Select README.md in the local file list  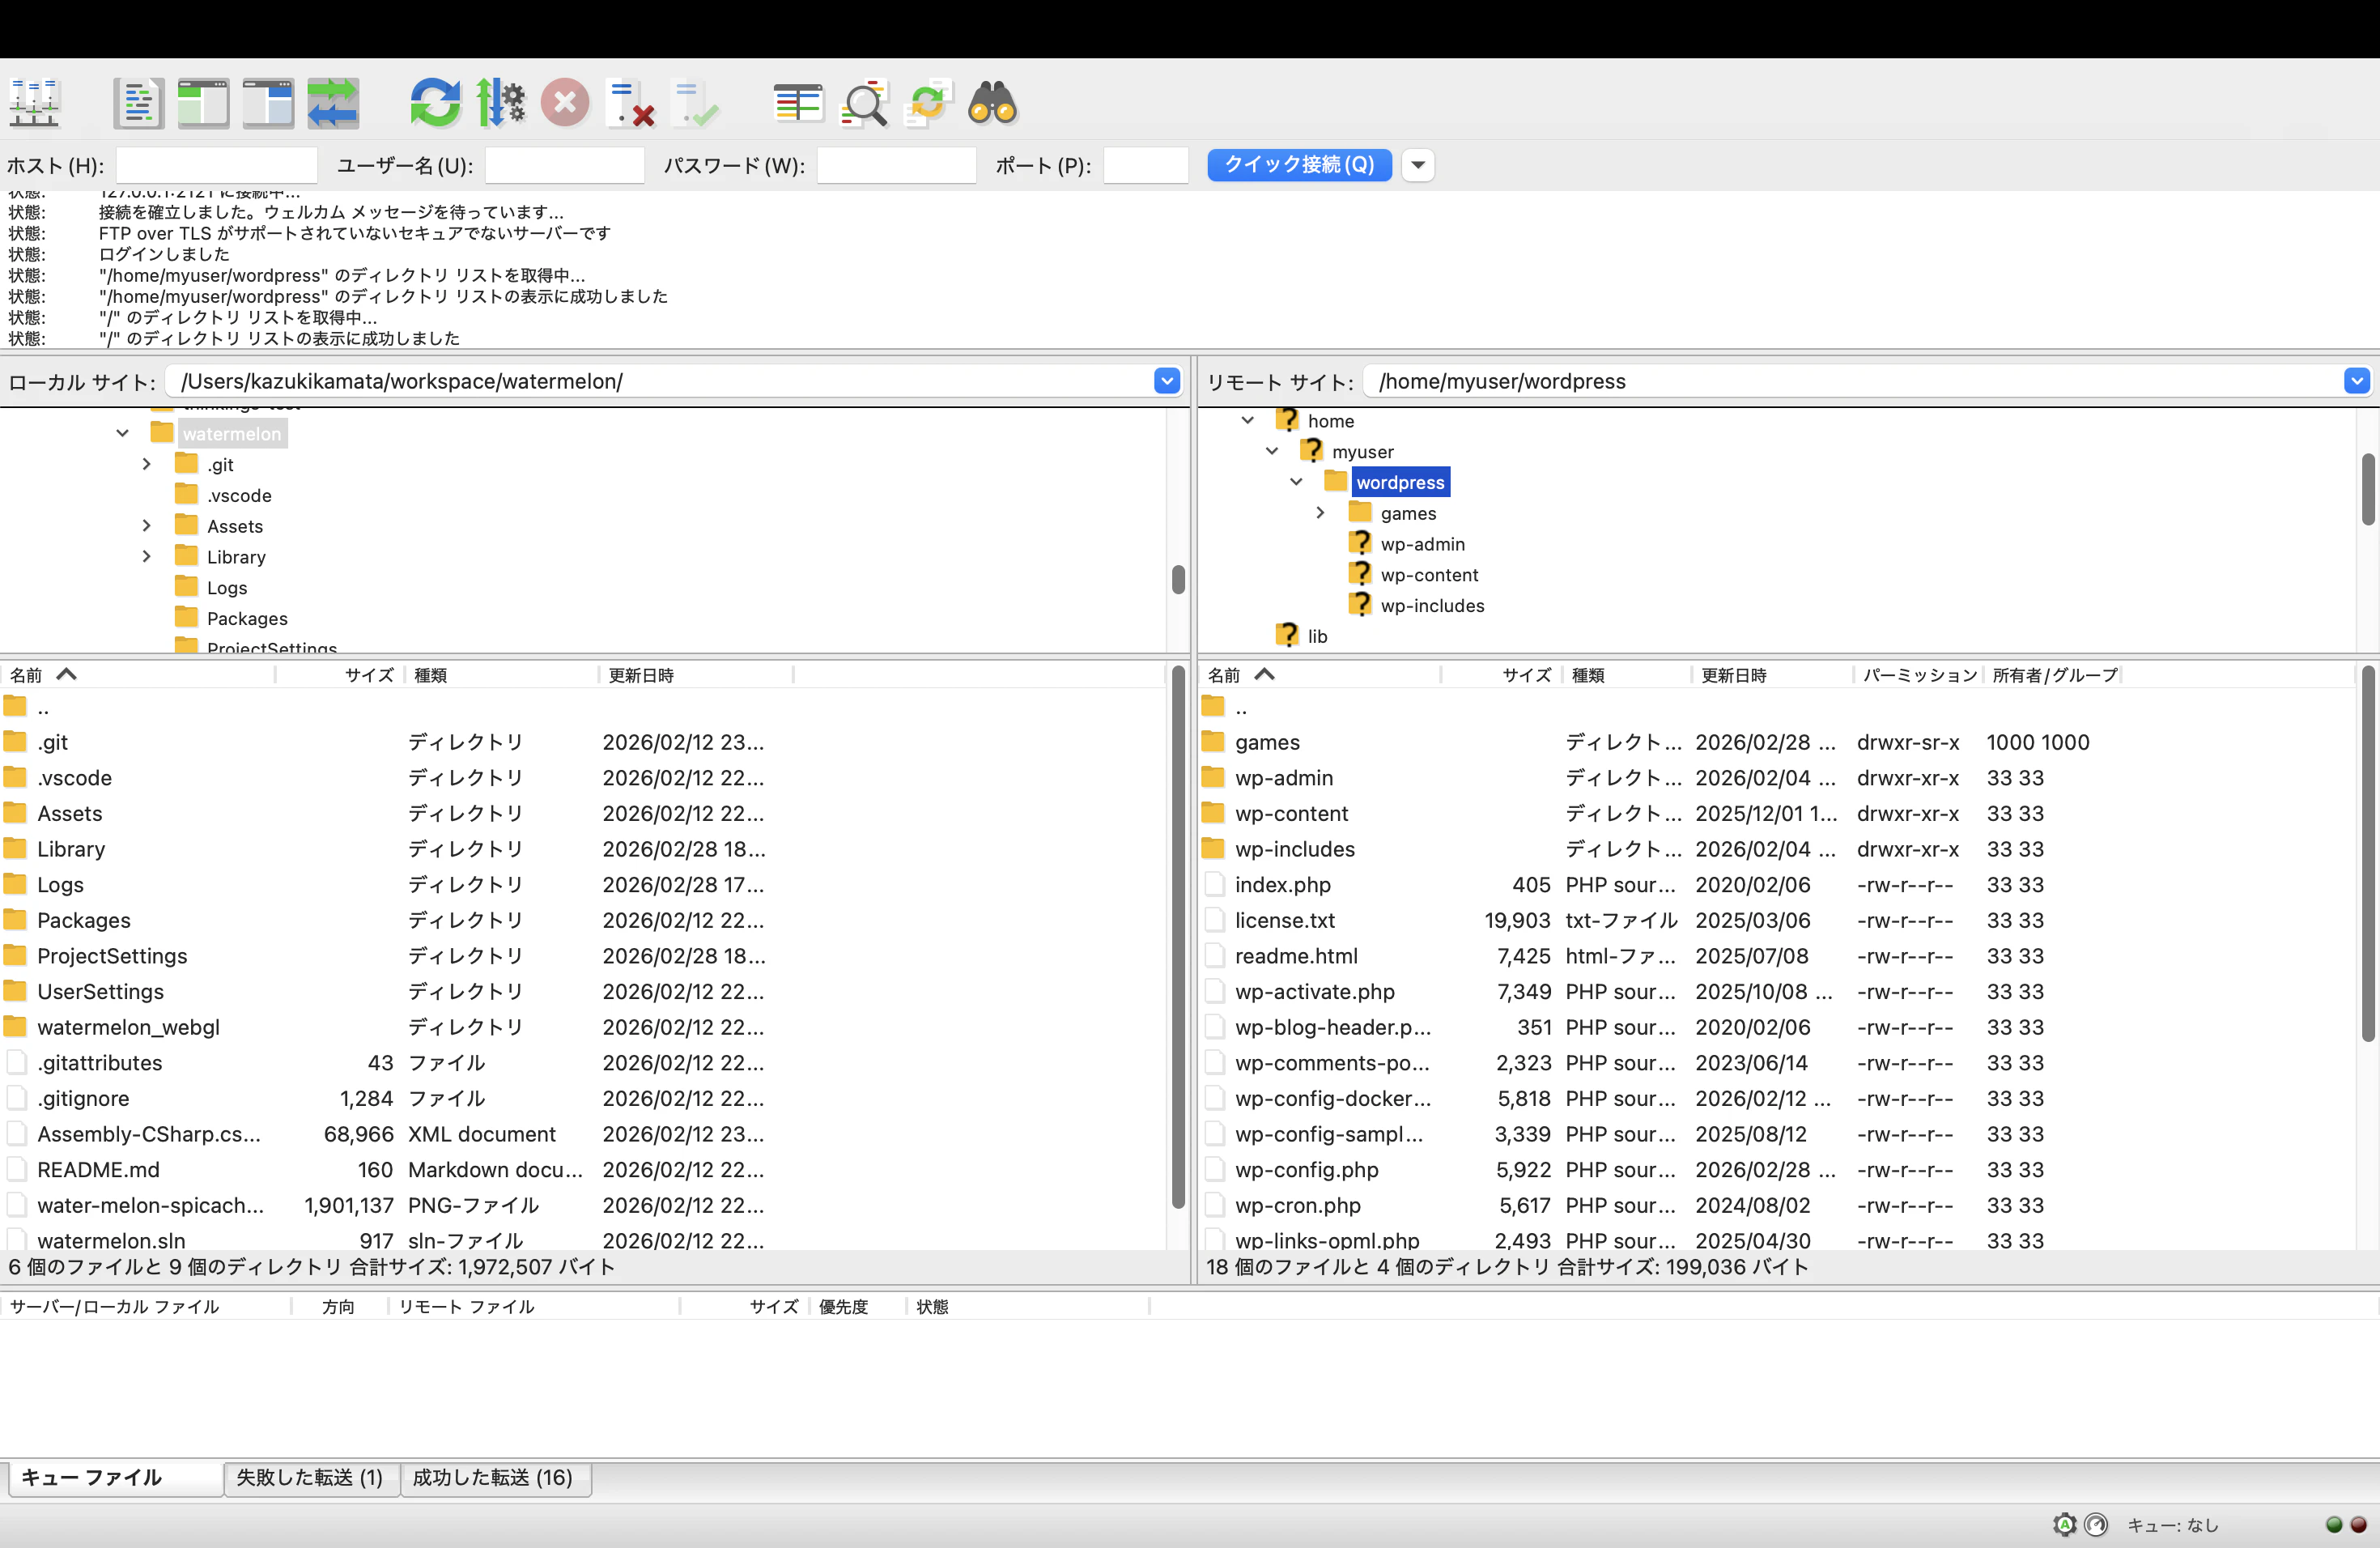point(98,1170)
